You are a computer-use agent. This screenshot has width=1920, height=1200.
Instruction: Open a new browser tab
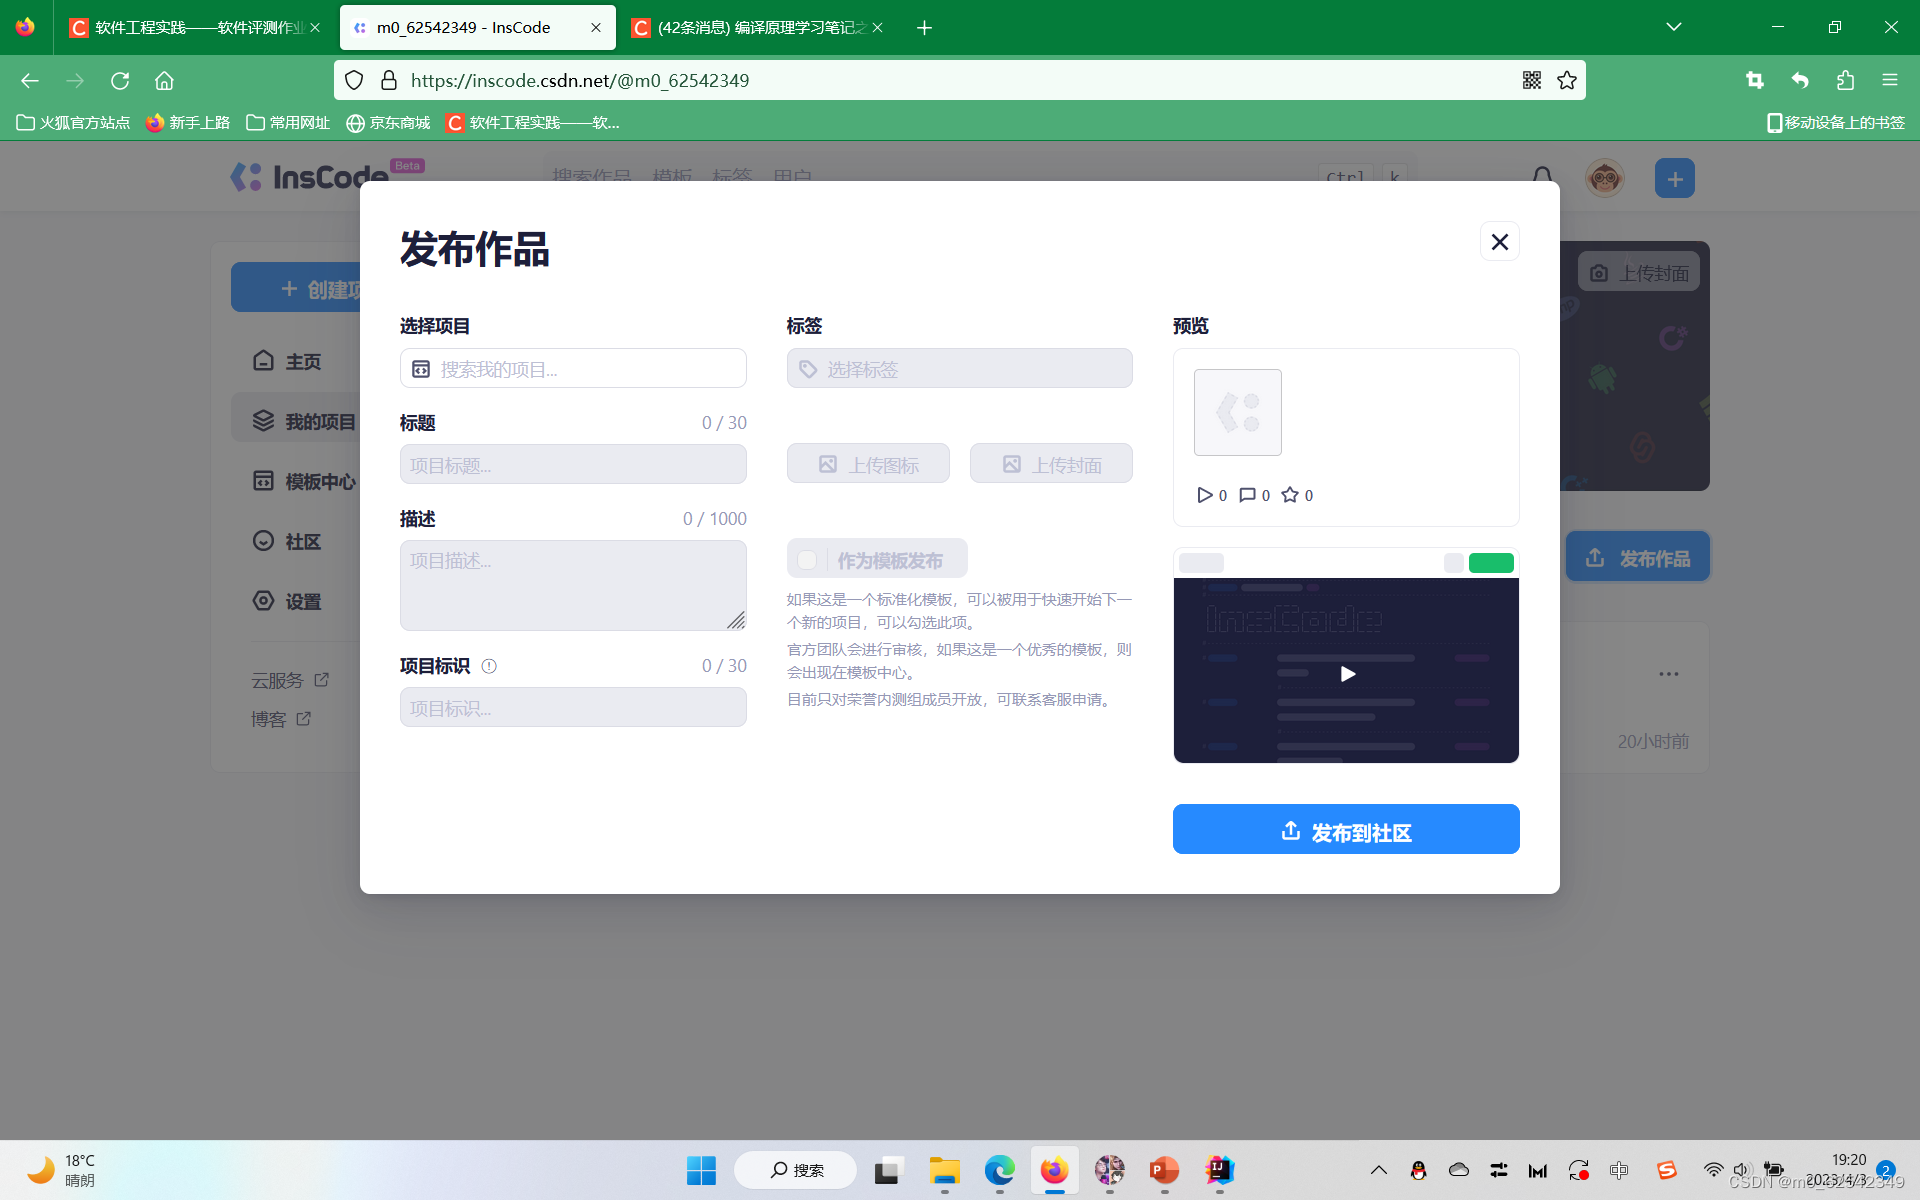[x=924, y=27]
